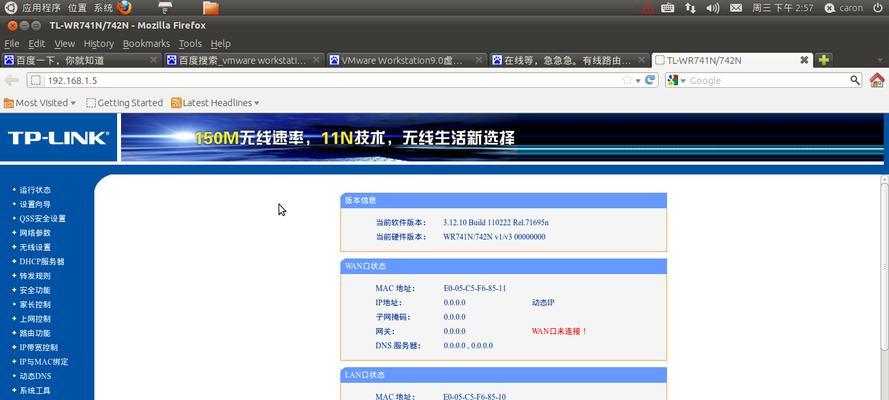The height and width of the screenshot is (400, 889).
Task: Click the Ubuntu logo in the top panel
Action: pos(10,7)
